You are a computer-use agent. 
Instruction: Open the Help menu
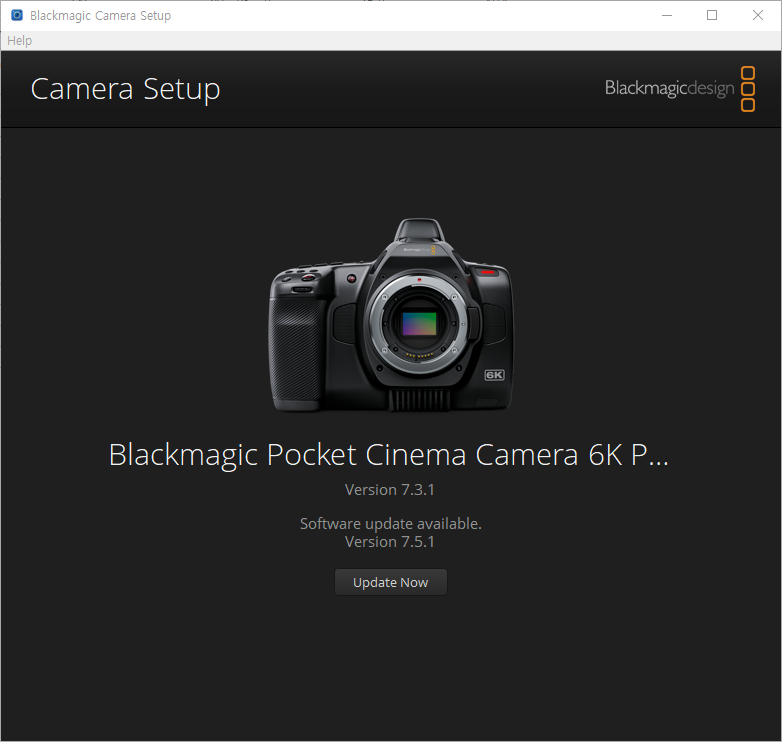(x=19, y=40)
